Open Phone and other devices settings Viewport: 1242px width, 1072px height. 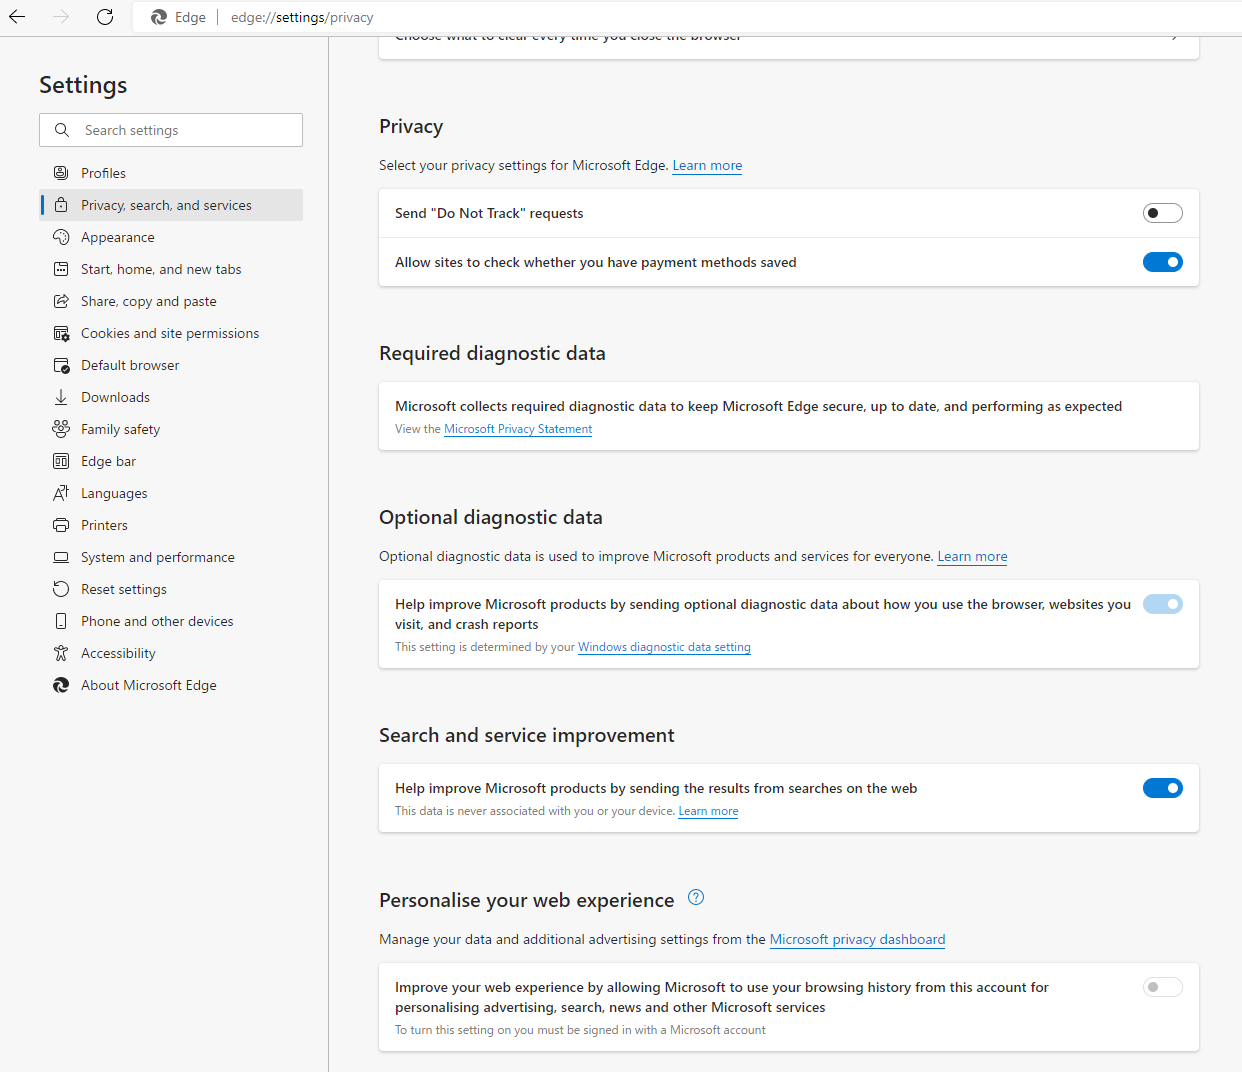pos(171,621)
